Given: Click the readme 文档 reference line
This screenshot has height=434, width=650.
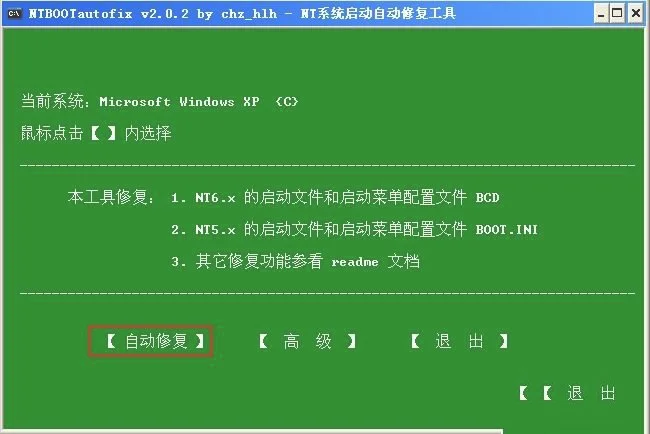Looking at the screenshot, I should (x=295, y=261).
